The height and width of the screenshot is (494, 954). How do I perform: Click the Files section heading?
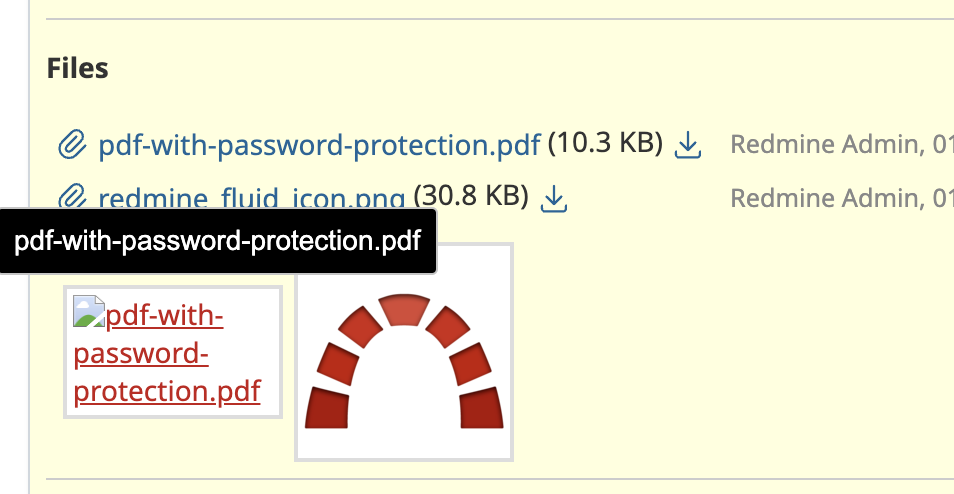77,68
